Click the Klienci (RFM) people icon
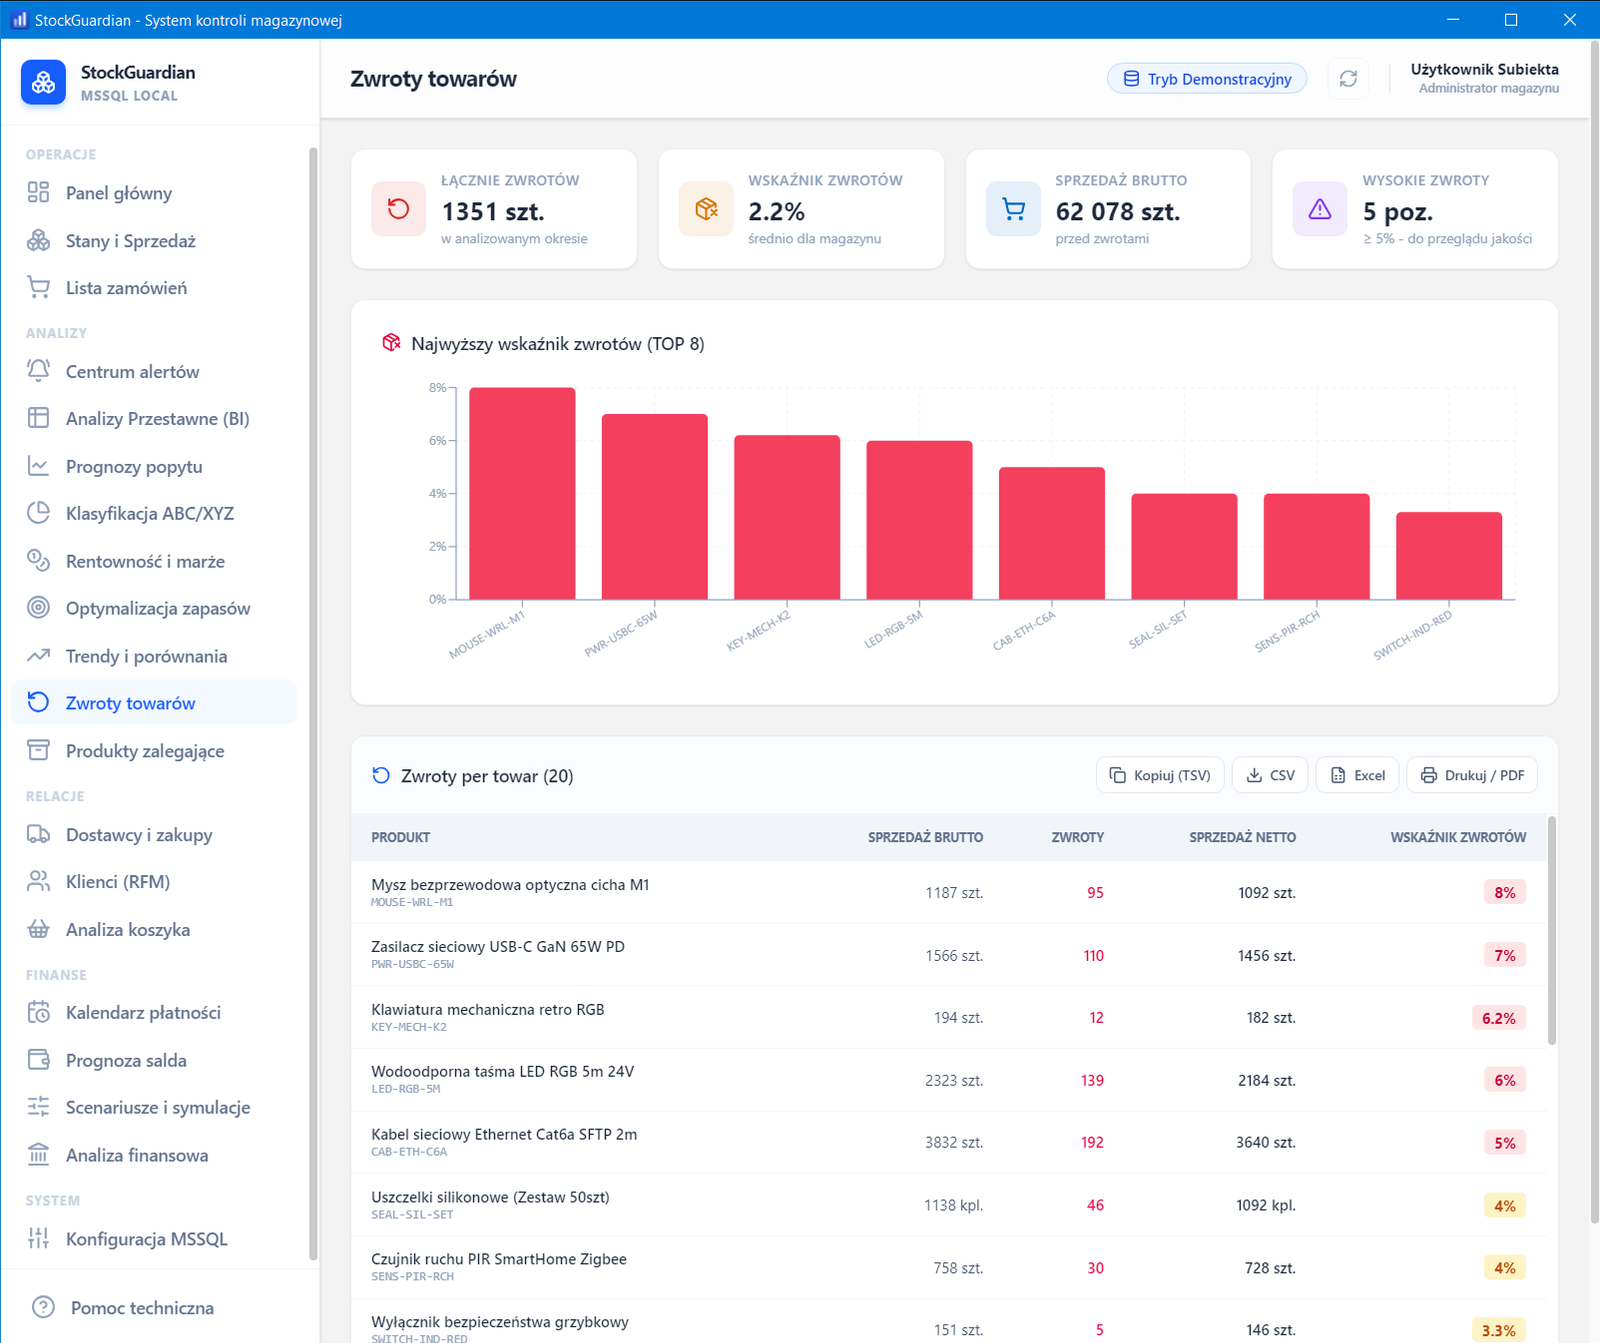Viewport: 1600px width, 1343px height. pyautogui.click(x=38, y=882)
